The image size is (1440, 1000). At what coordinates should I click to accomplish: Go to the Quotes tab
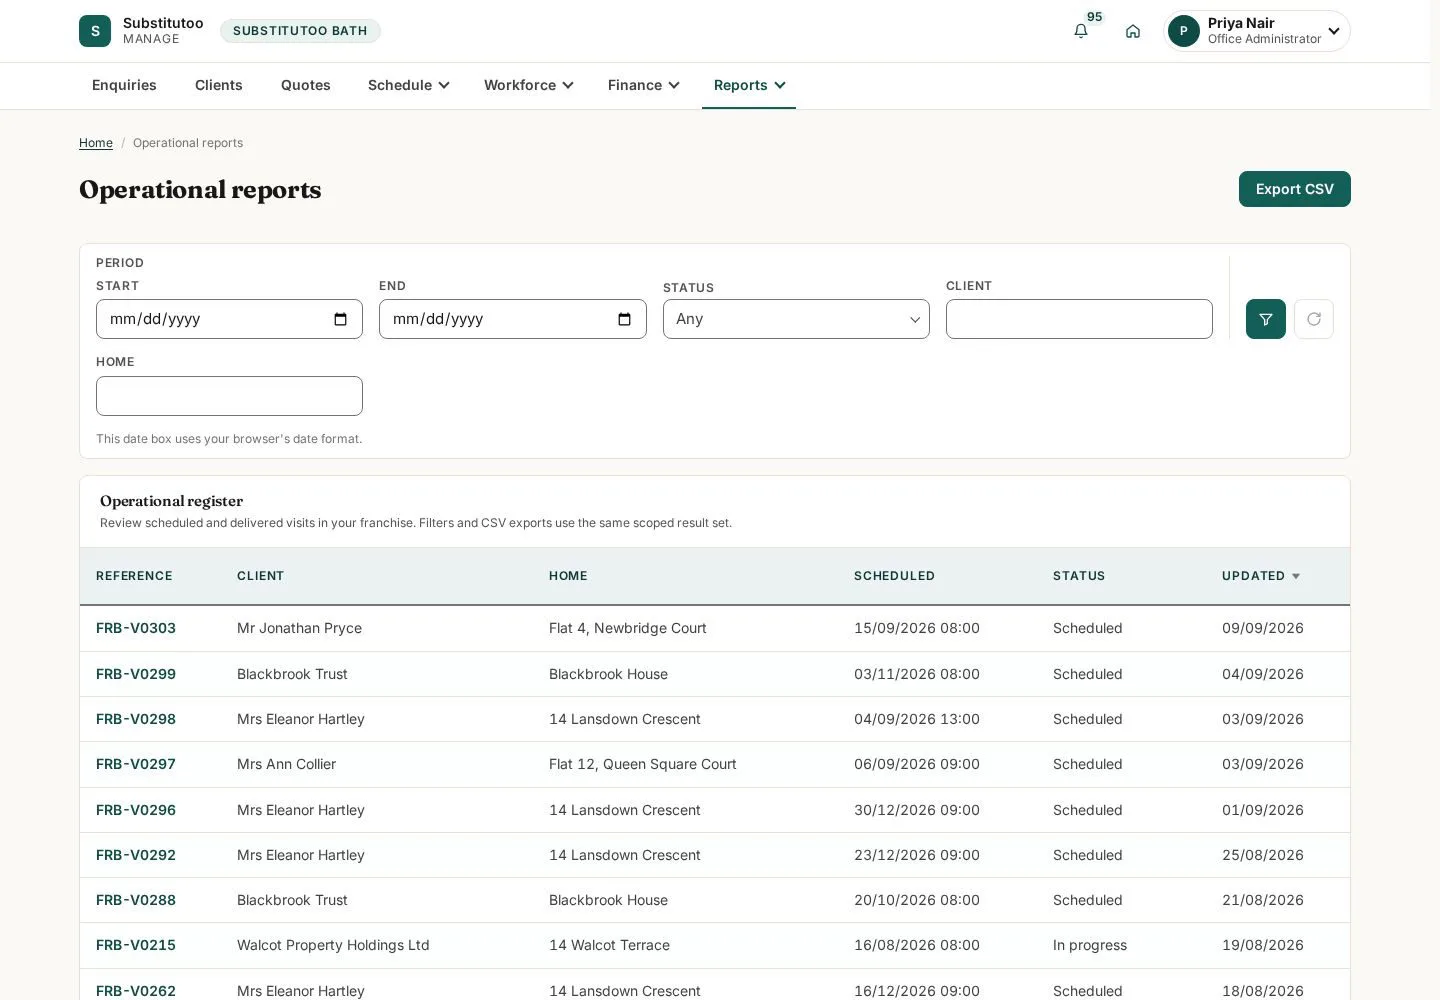306,85
